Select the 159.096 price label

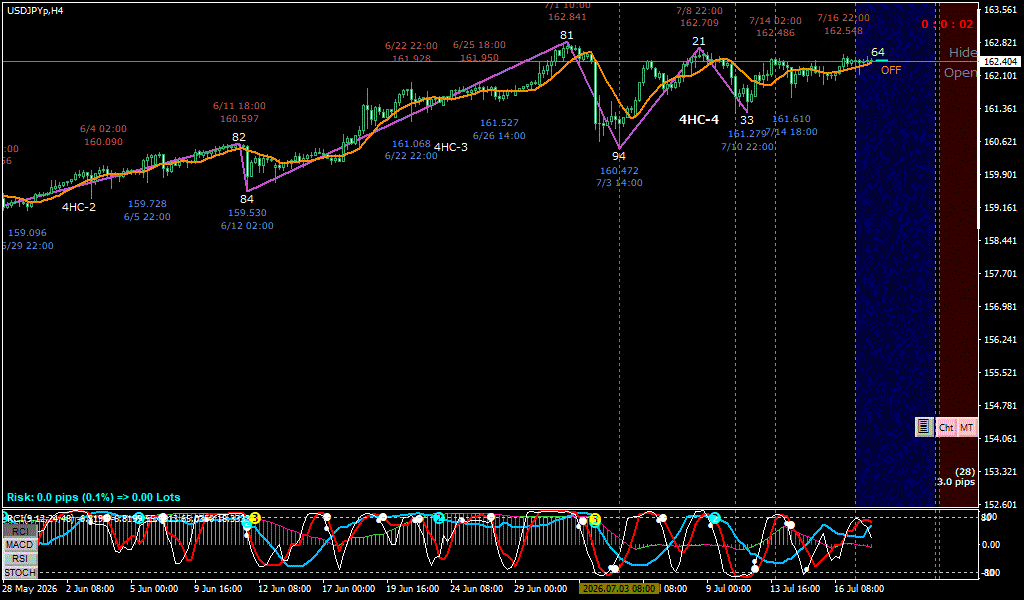click(x=27, y=232)
